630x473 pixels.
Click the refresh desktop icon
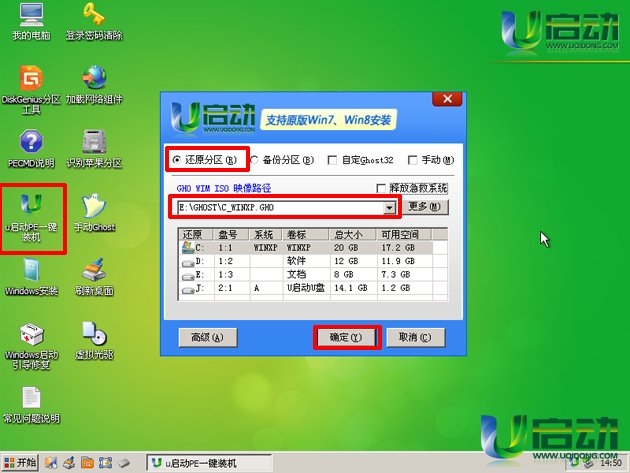[94, 276]
